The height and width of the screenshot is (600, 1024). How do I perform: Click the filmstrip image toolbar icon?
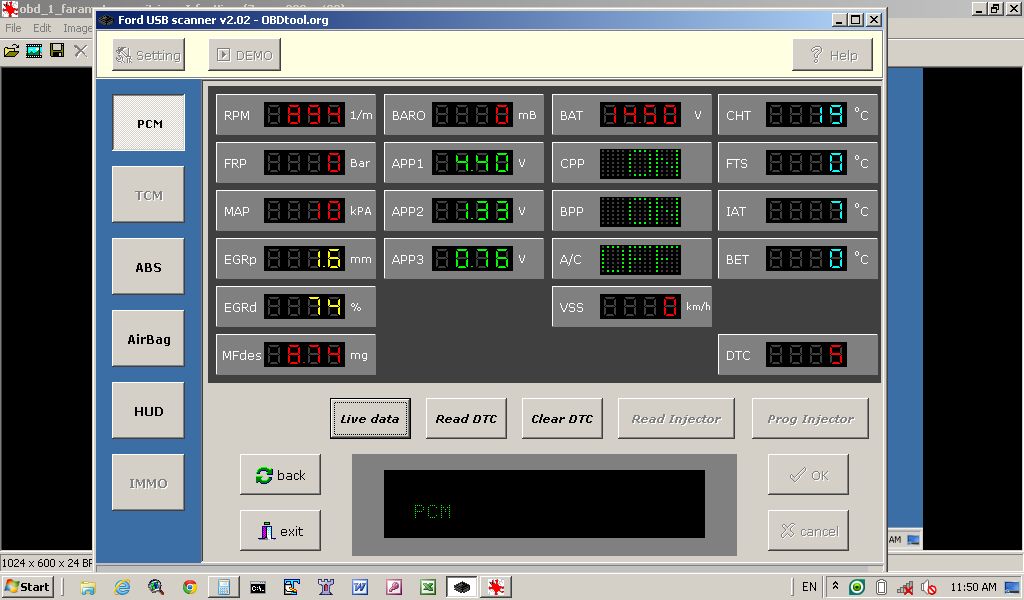pos(34,50)
